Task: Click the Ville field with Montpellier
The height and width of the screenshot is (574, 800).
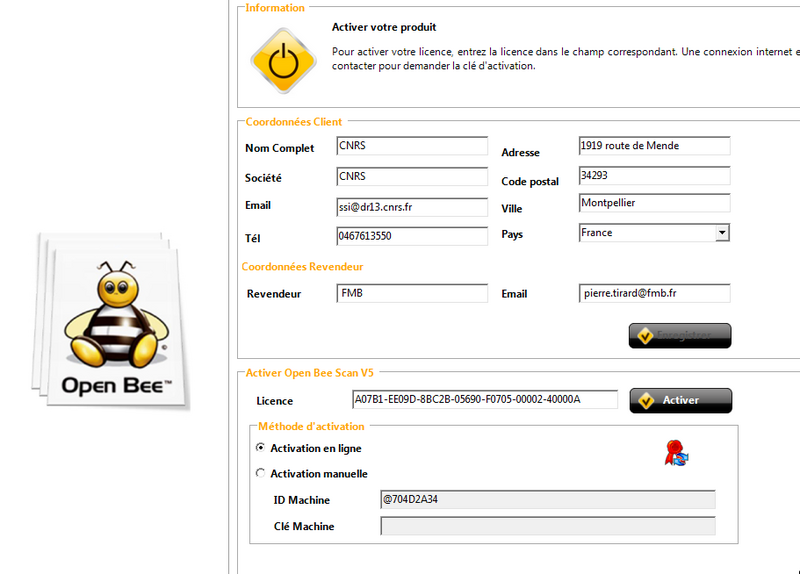Action: click(x=654, y=203)
